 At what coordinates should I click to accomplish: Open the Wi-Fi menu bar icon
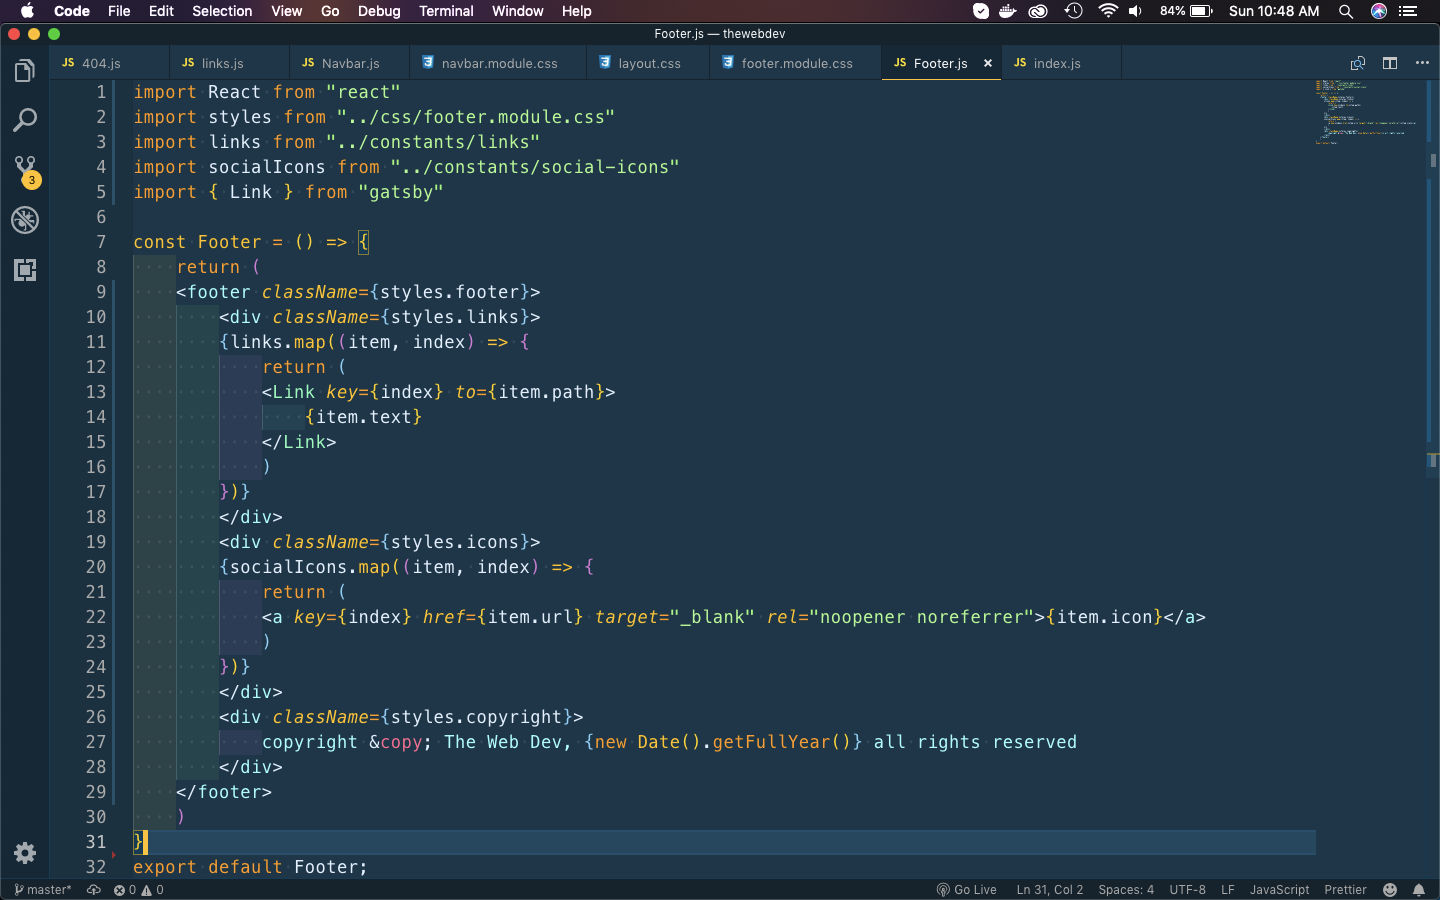pyautogui.click(x=1107, y=11)
